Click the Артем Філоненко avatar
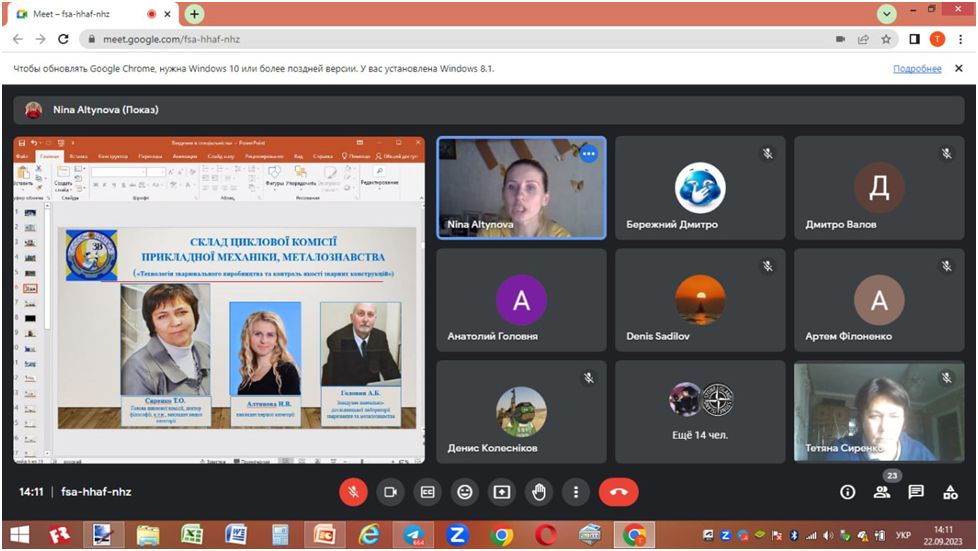 (x=879, y=300)
